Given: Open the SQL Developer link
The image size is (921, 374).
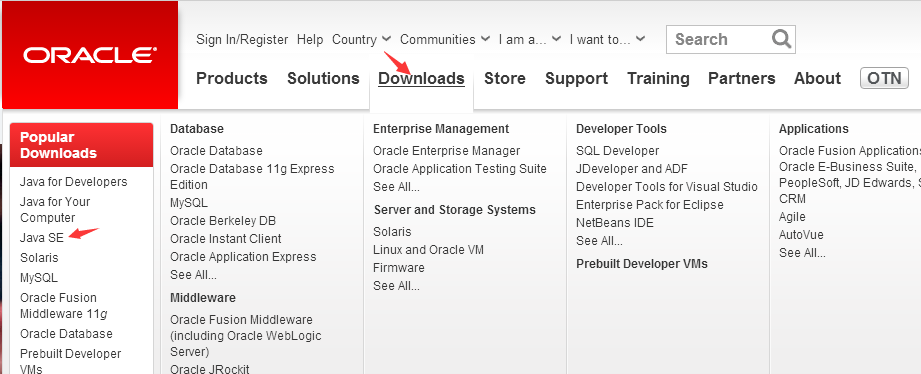Looking at the screenshot, I should click(x=617, y=151).
